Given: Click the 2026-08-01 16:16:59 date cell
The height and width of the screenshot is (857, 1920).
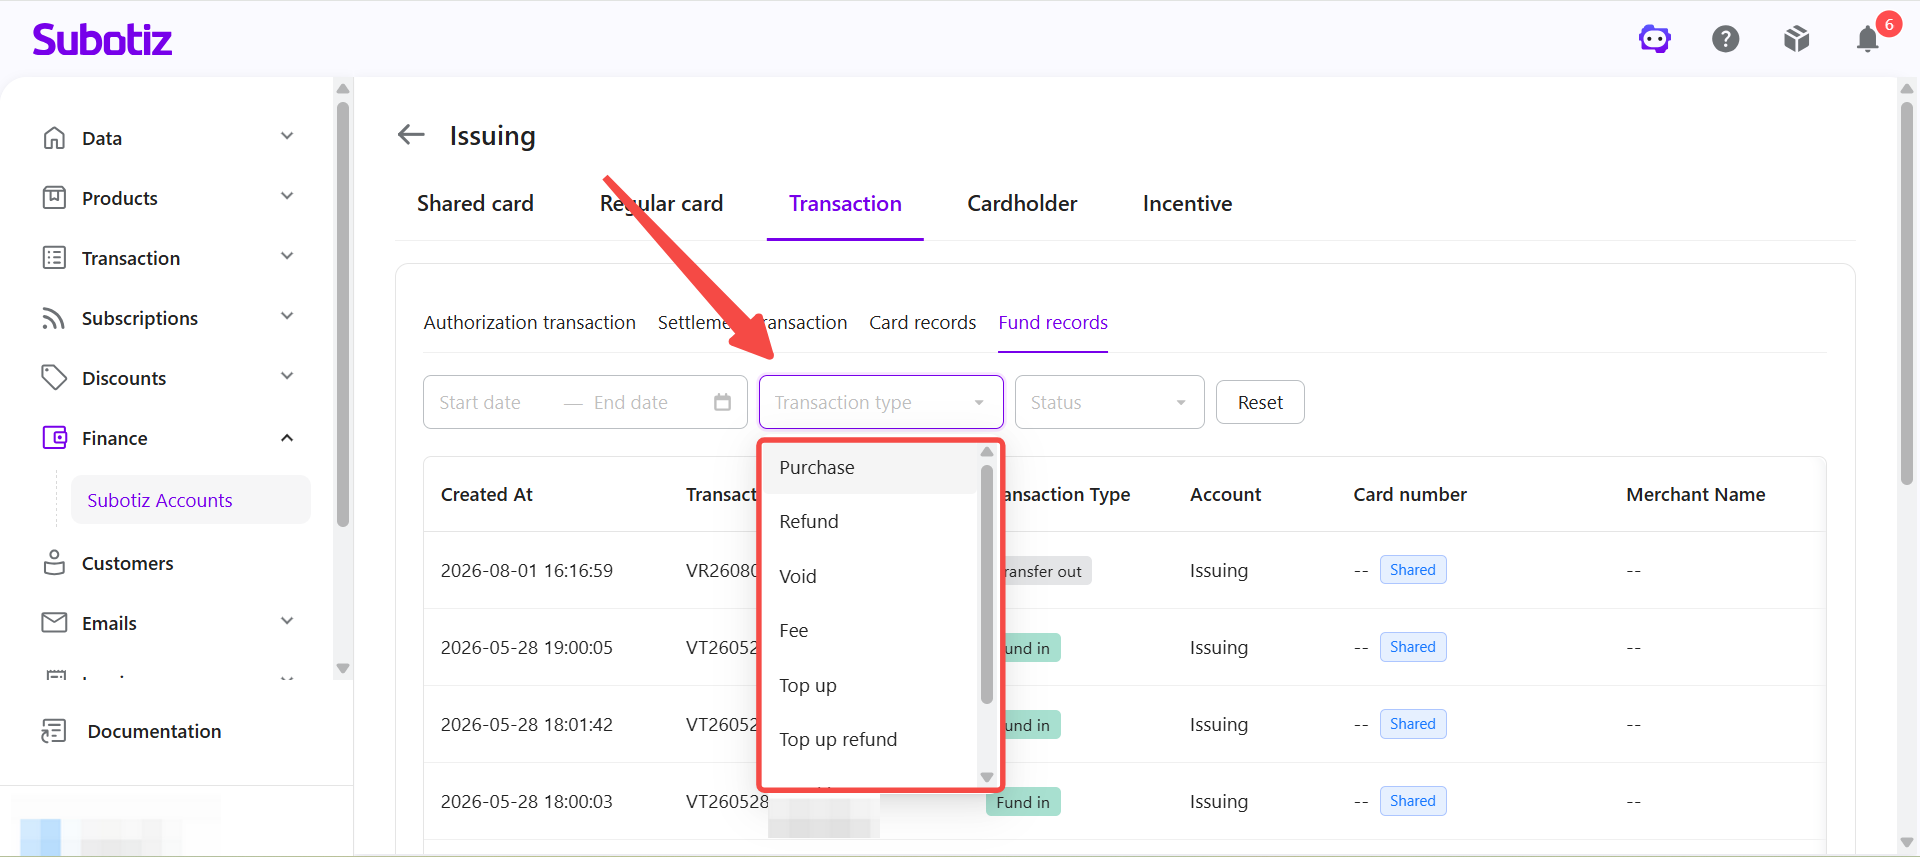Looking at the screenshot, I should 527,570.
